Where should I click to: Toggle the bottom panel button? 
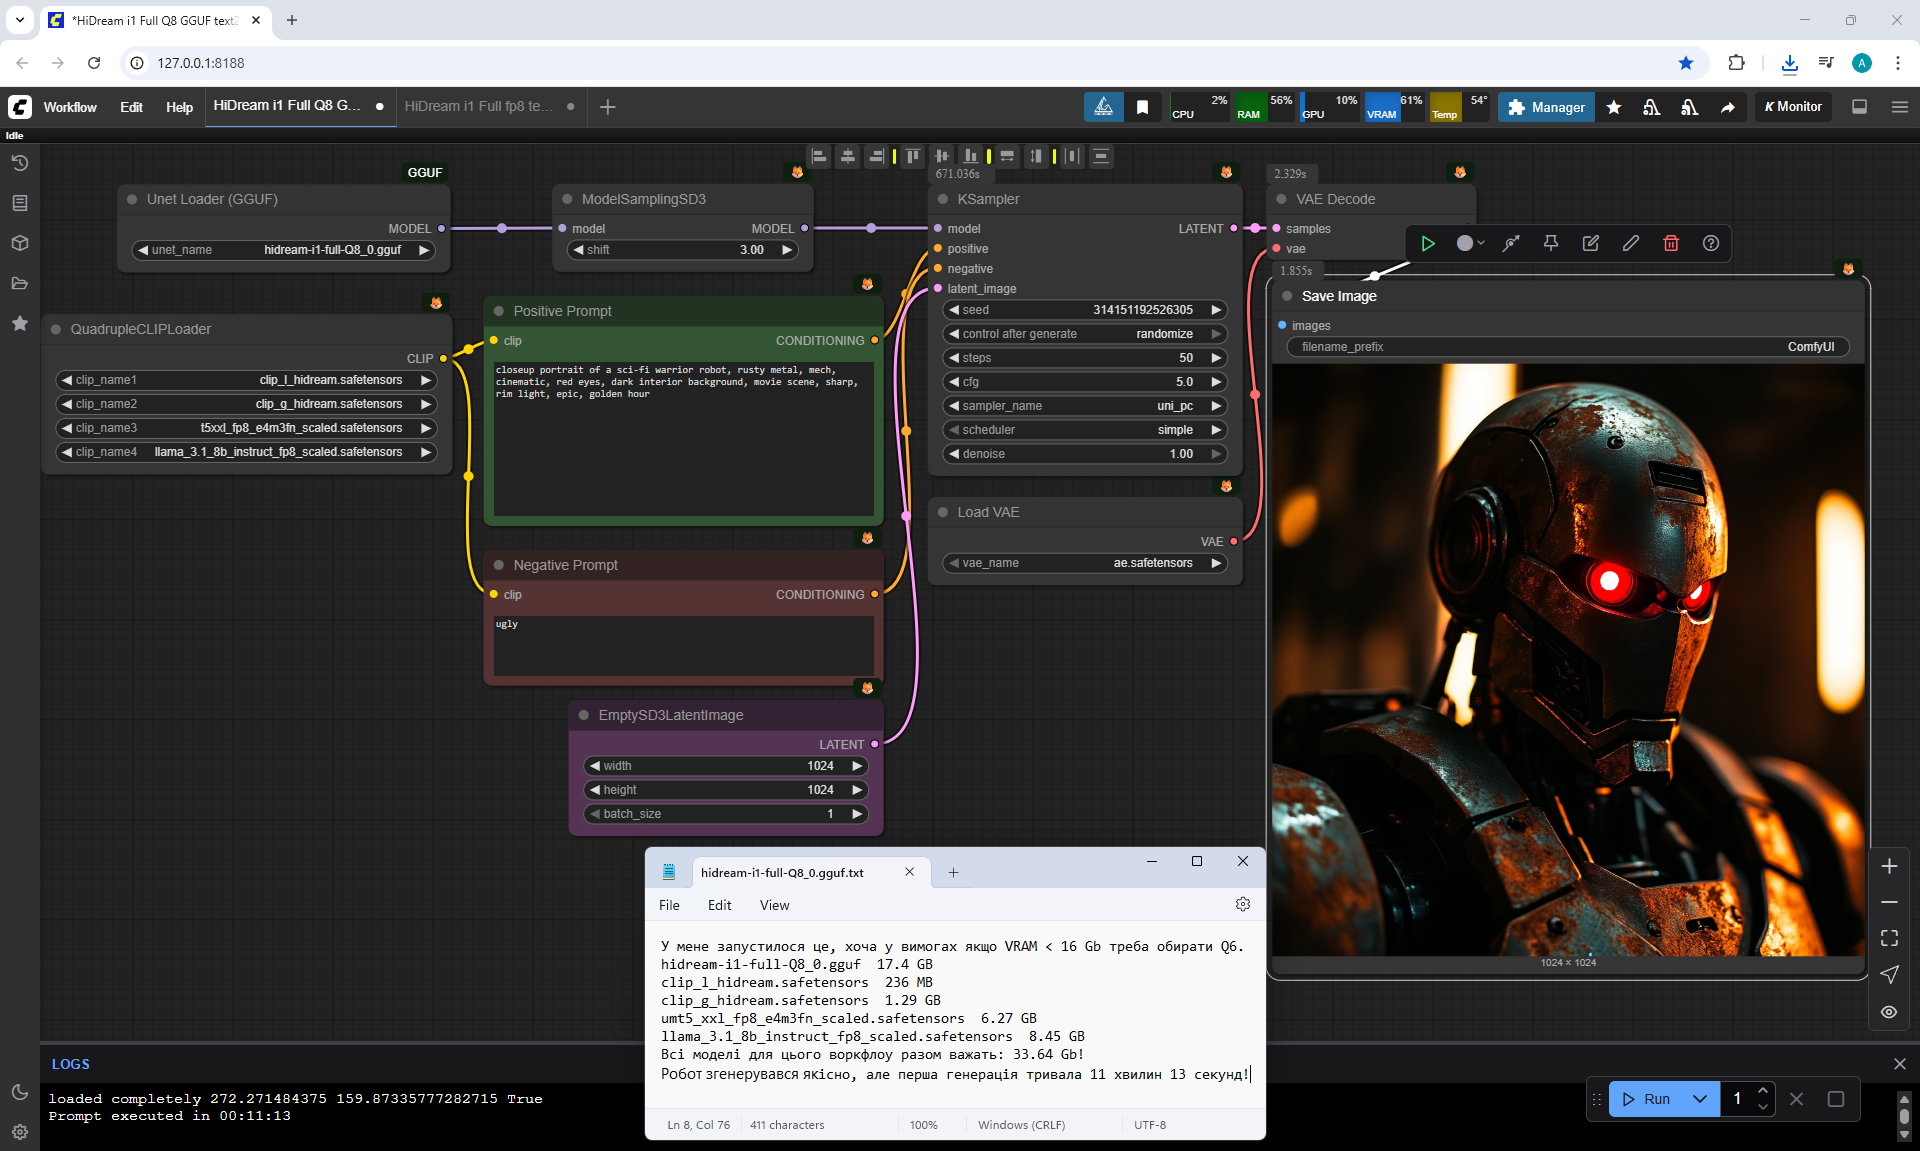pyautogui.click(x=1860, y=107)
